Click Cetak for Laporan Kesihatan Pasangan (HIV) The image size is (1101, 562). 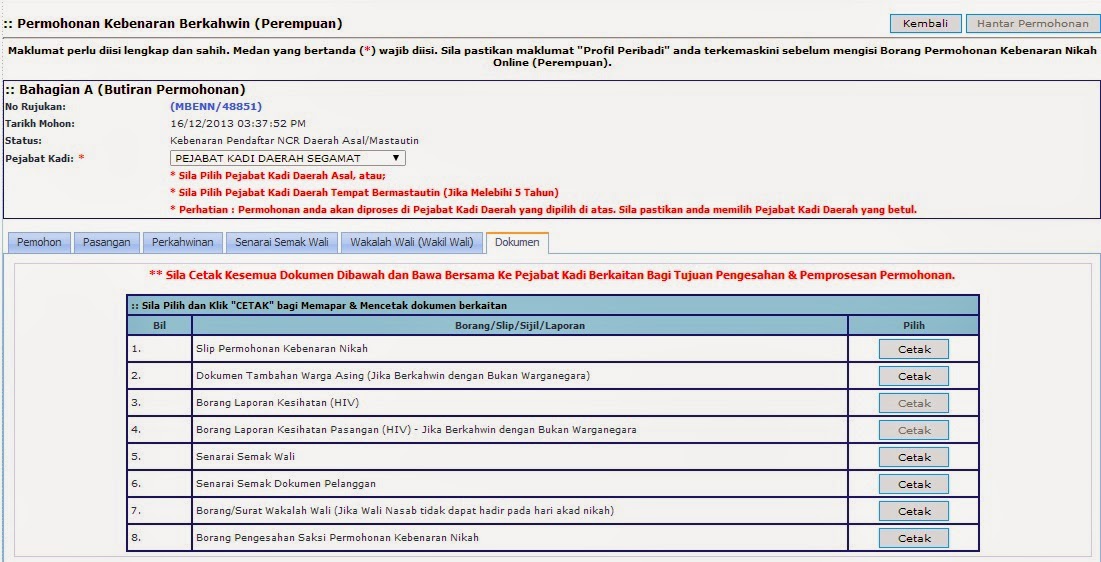[914, 430]
